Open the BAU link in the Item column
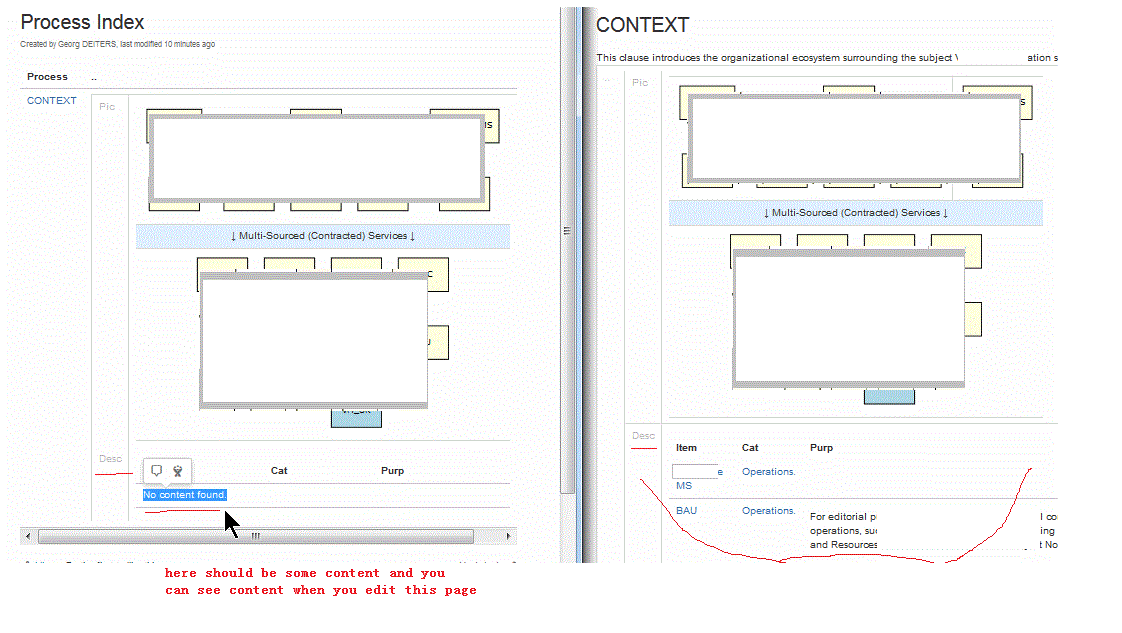This screenshot has height=633, width=1122. [686, 511]
